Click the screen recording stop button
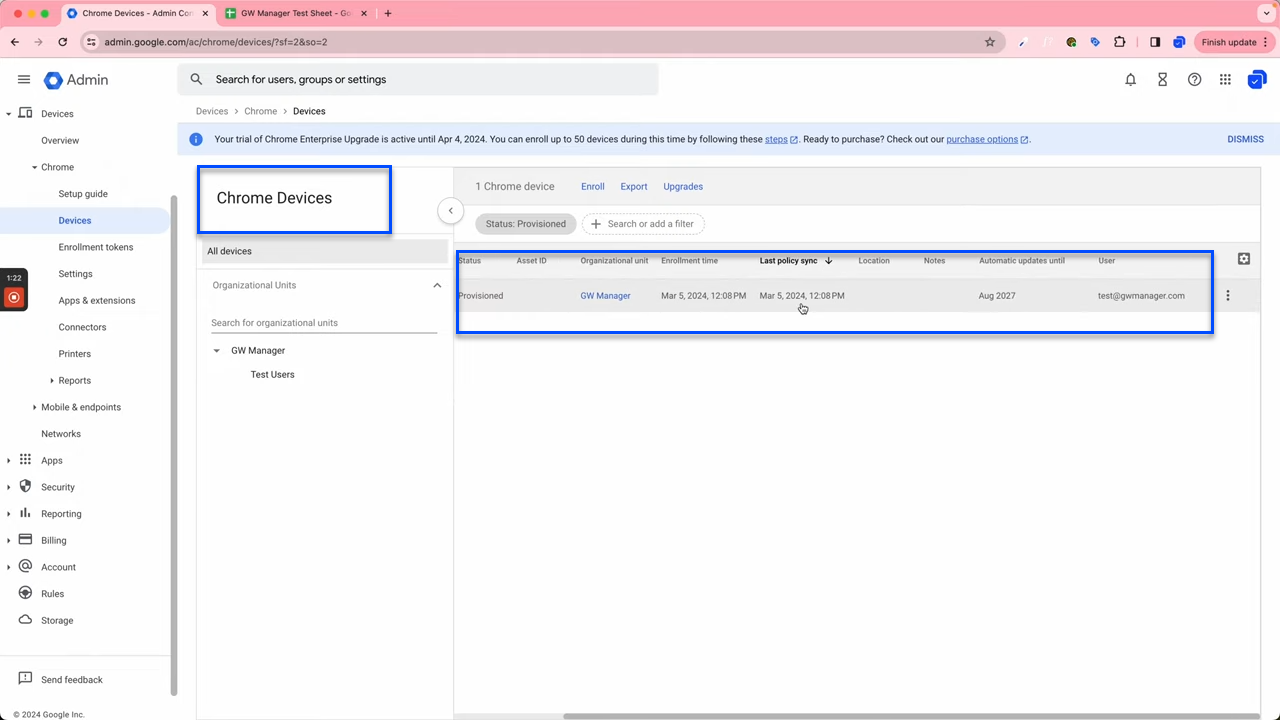The width and height of the screenshot is (1280, 720). 14,297
